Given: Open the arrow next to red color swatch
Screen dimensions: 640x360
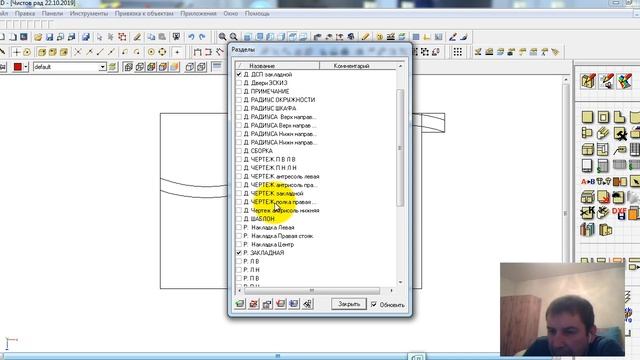Looking at the screenshot, I should (x=26, y=67).
